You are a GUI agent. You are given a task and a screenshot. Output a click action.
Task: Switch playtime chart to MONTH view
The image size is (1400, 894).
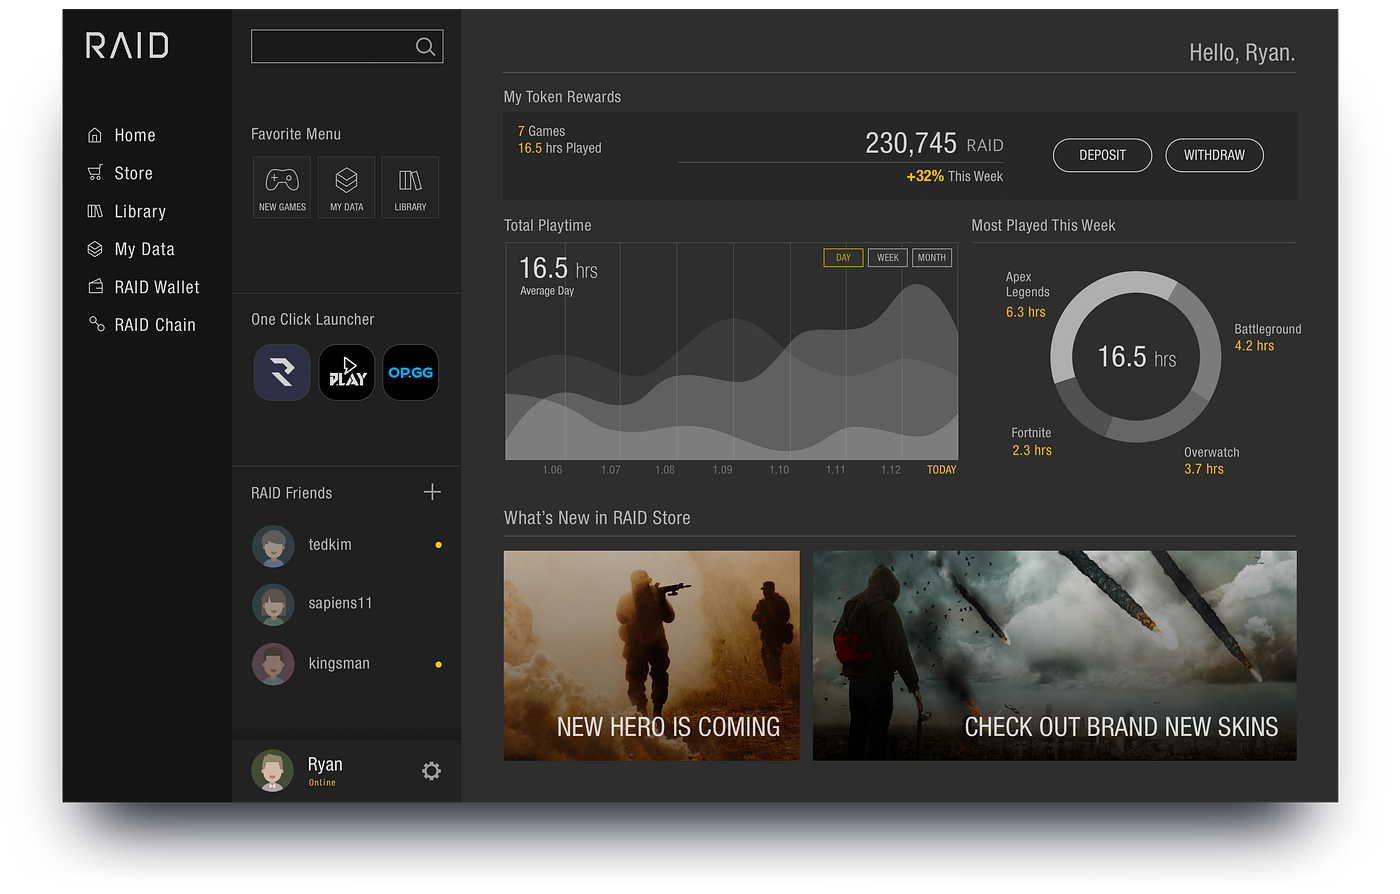point(932,258)
